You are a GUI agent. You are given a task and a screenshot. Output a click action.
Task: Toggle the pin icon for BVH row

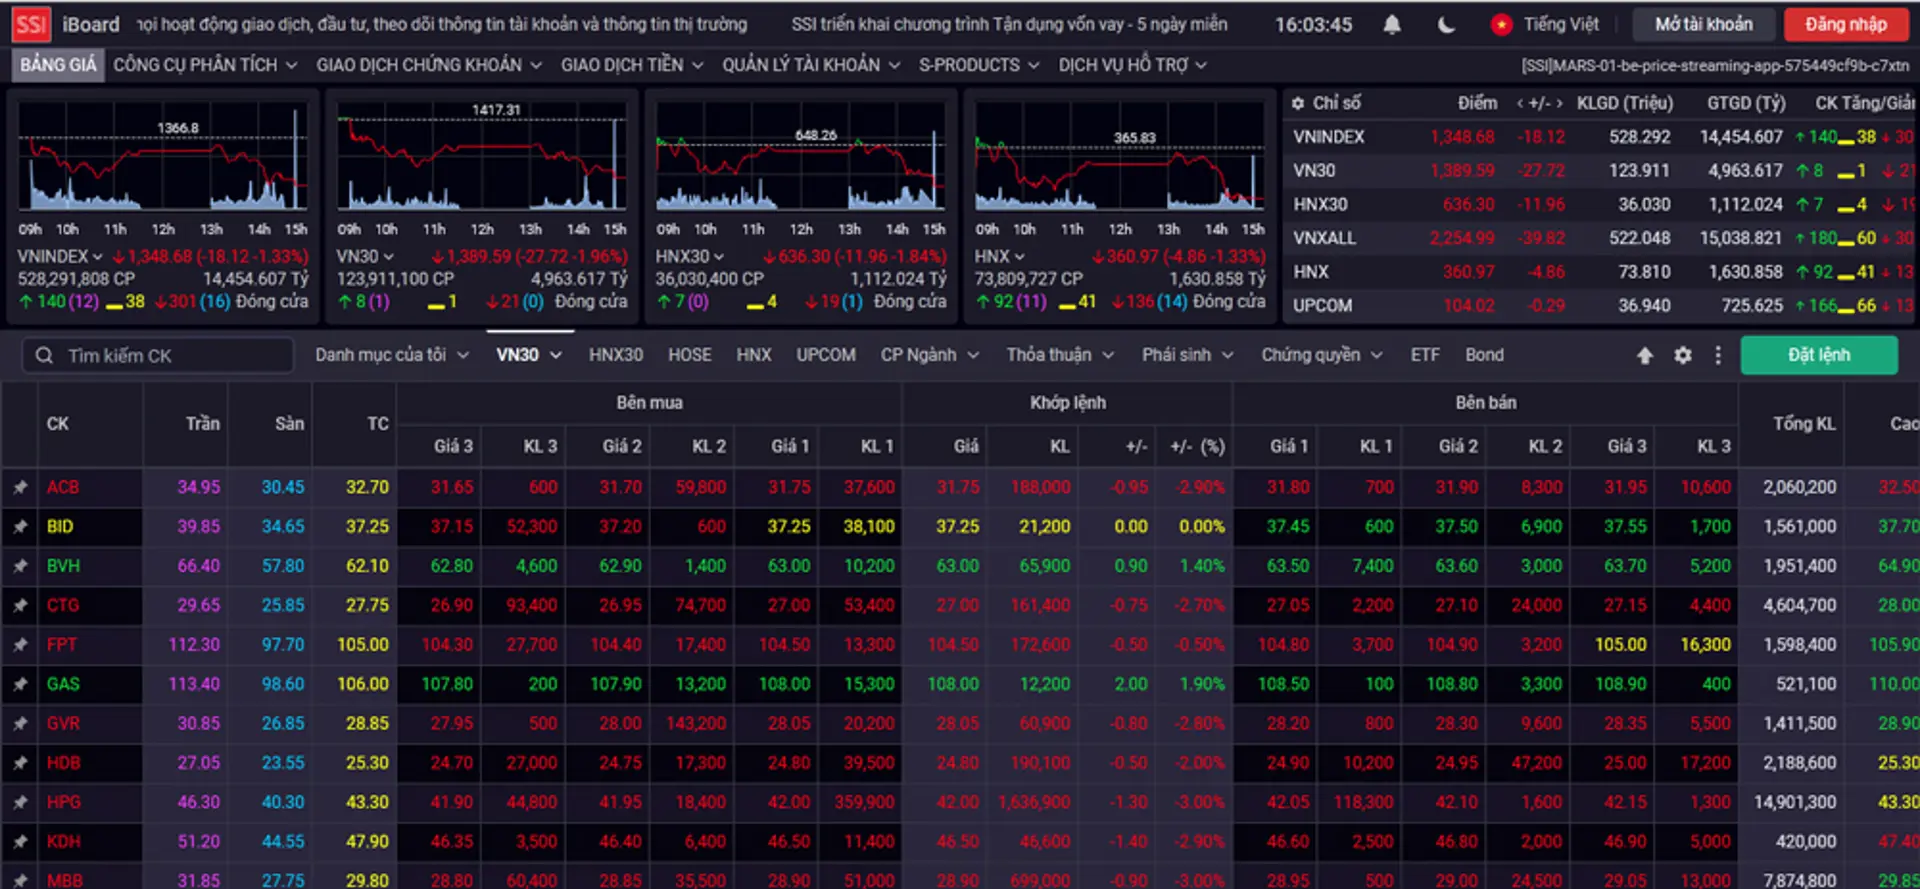tap(20, 566)
